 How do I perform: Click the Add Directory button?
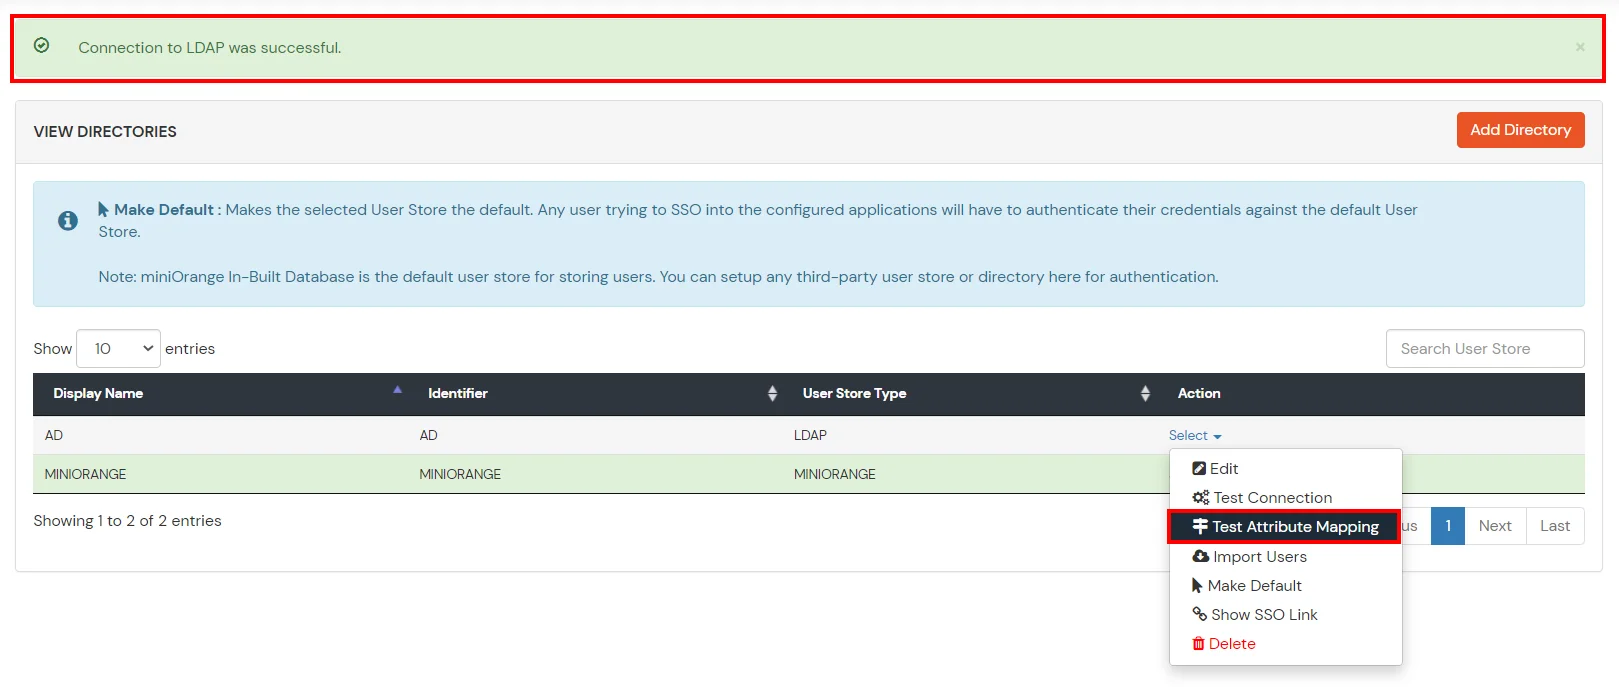pos(1520,130)
